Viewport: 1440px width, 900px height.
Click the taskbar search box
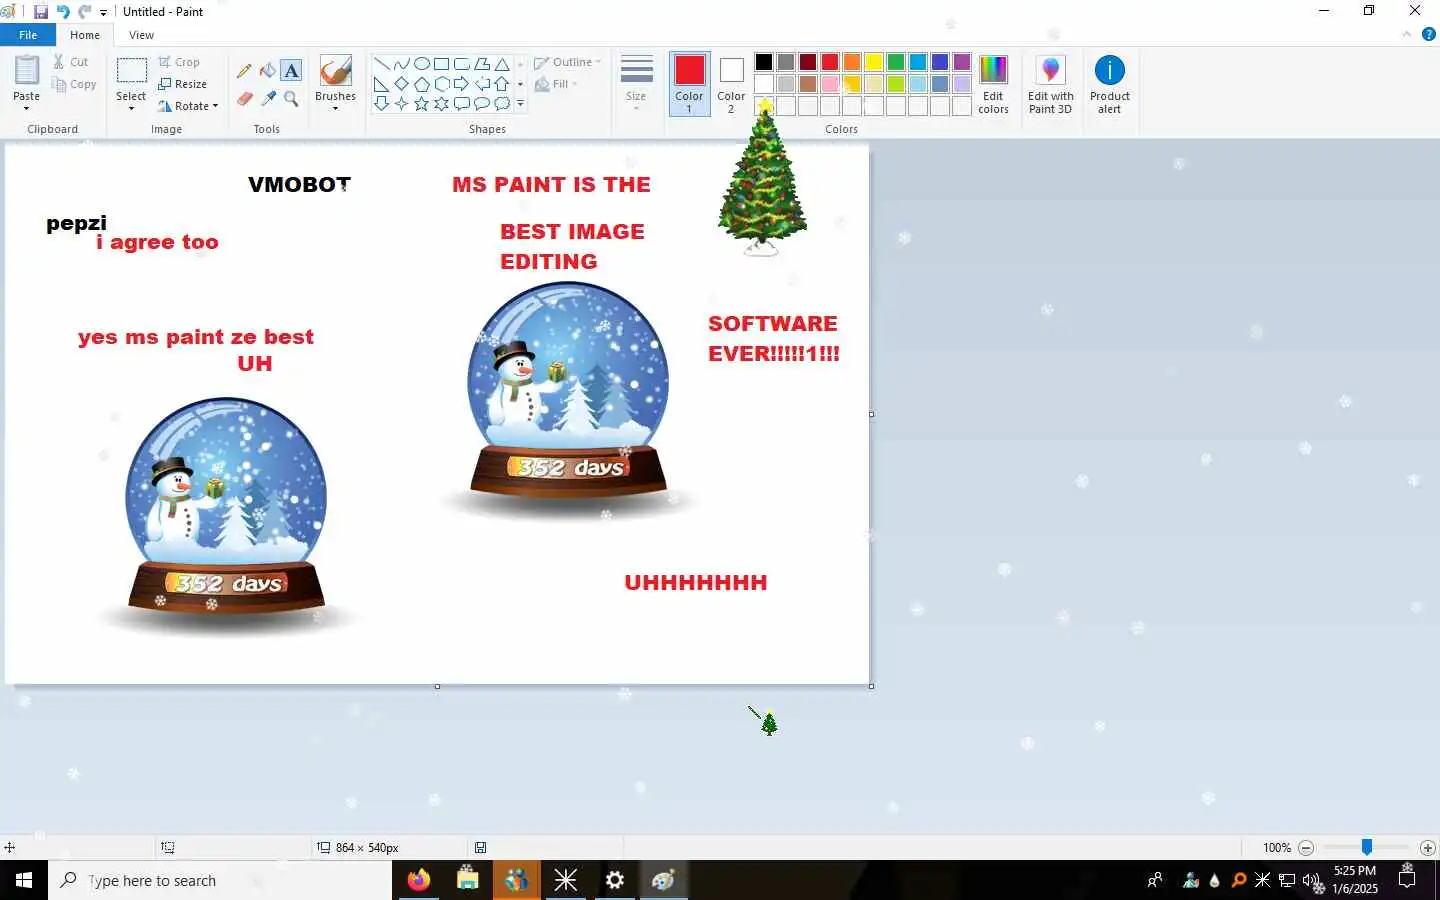(x=220, y=880)
